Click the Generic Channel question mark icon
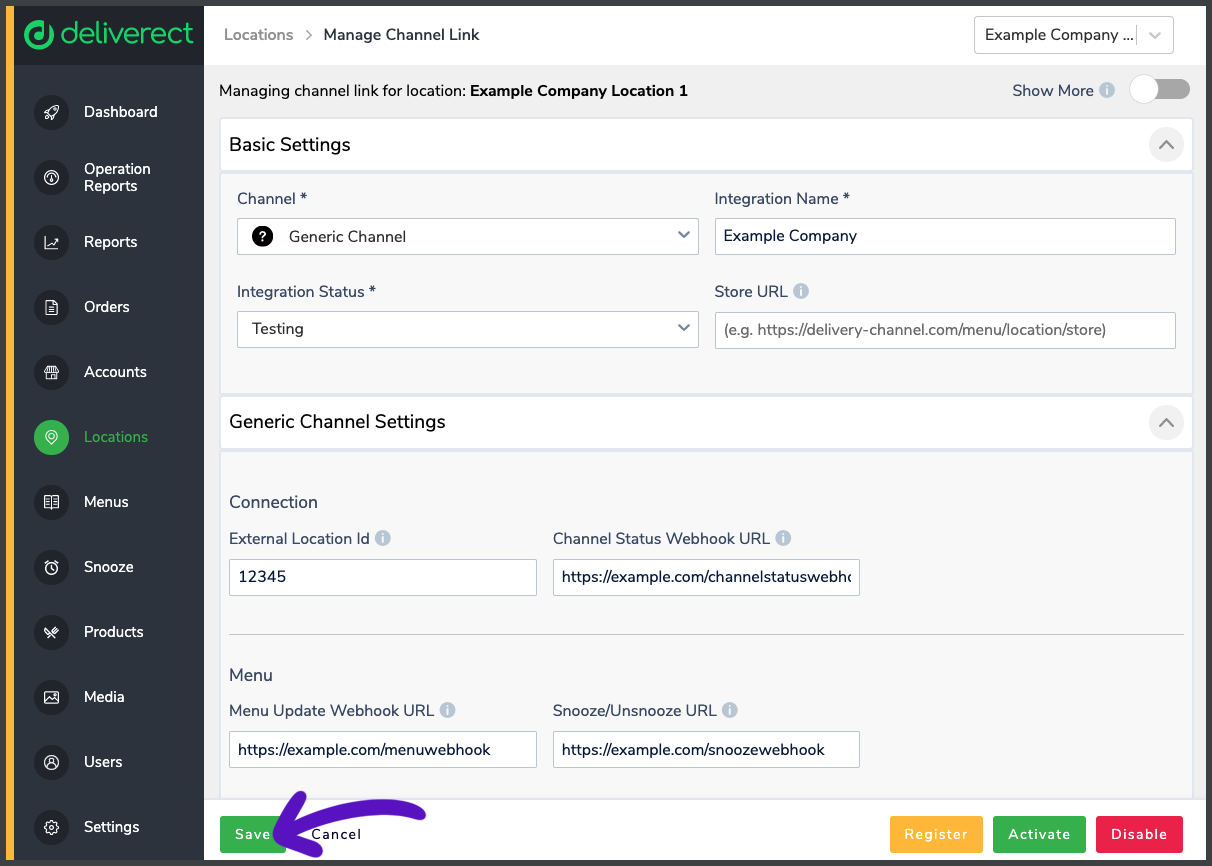The image size is (1212, 866). [x=262, y=236]
